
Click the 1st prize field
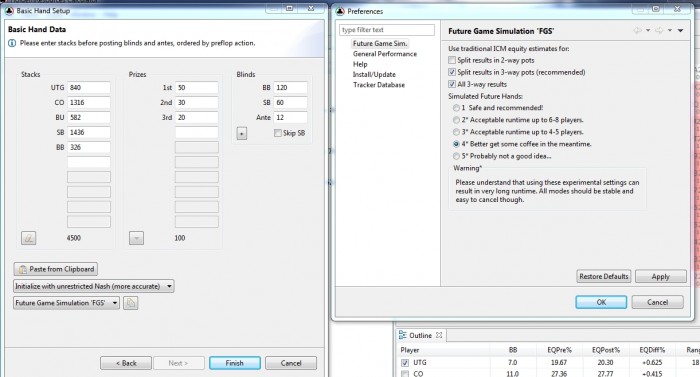click(196, 88)
